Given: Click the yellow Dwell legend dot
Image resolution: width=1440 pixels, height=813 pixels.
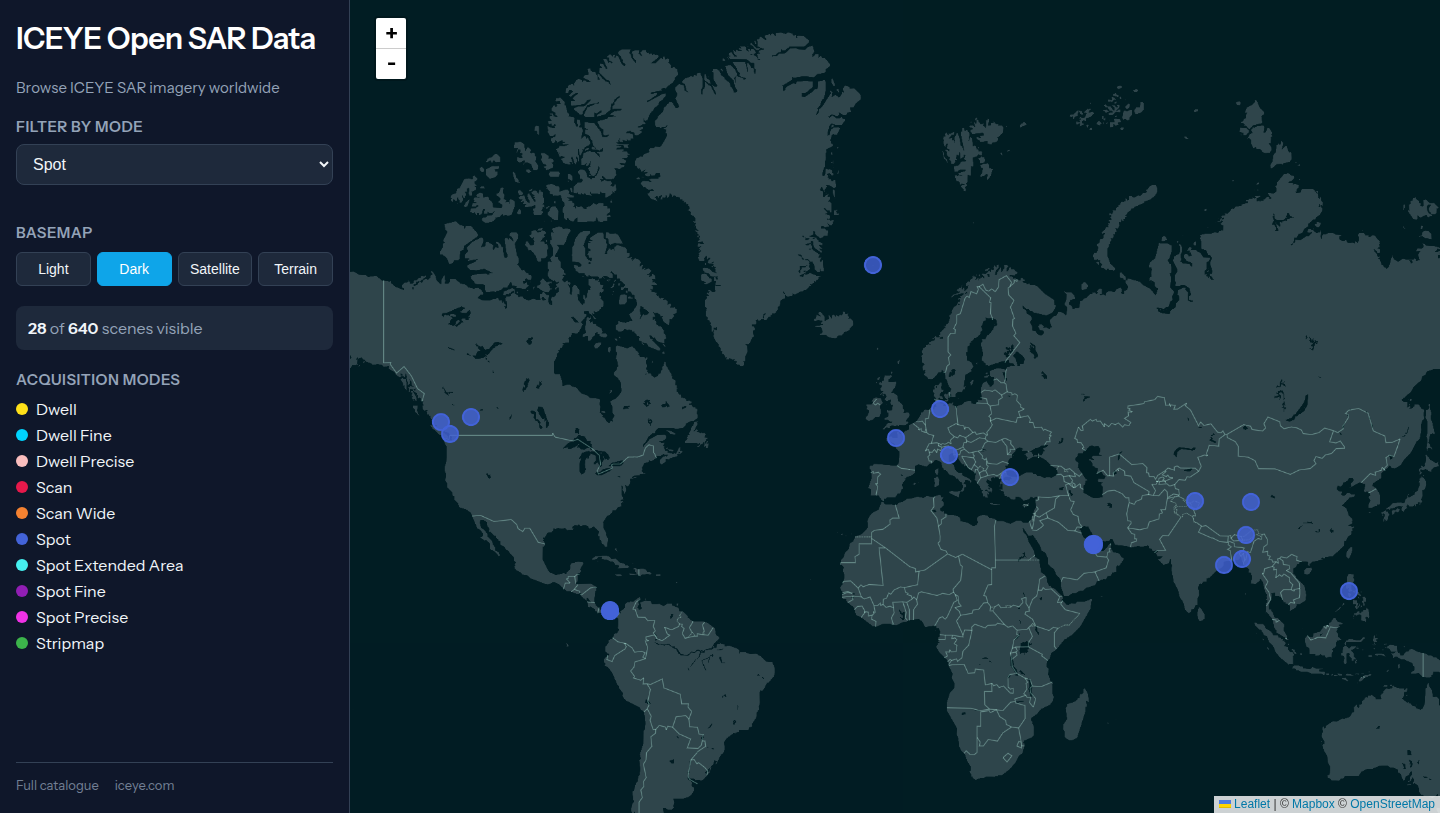Looking at the screenshot, I should tap(22, 410).
